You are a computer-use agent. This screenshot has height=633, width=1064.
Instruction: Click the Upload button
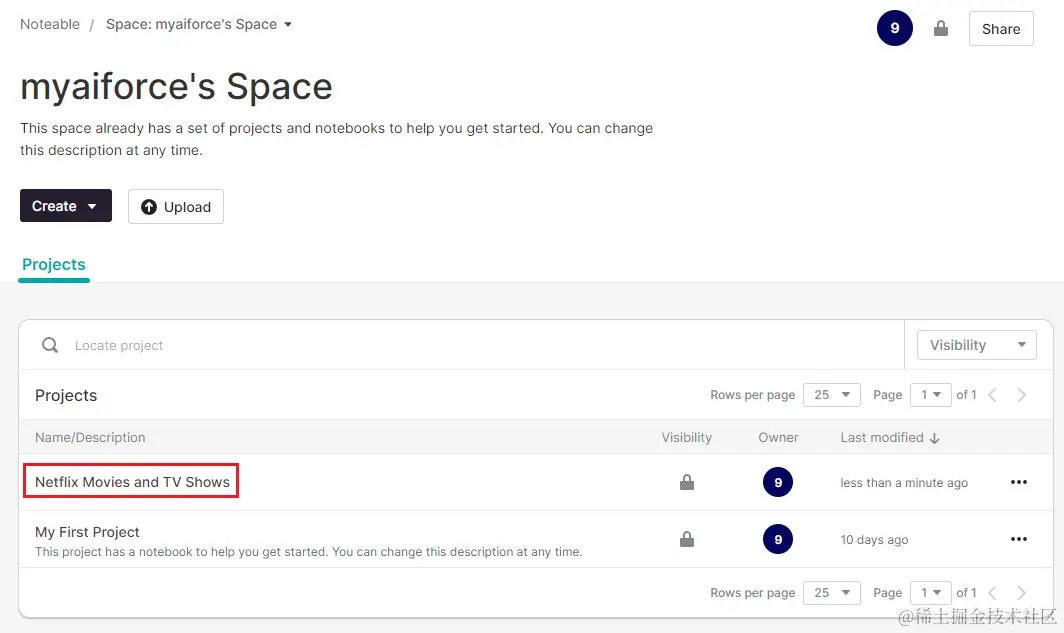(176, 206)
